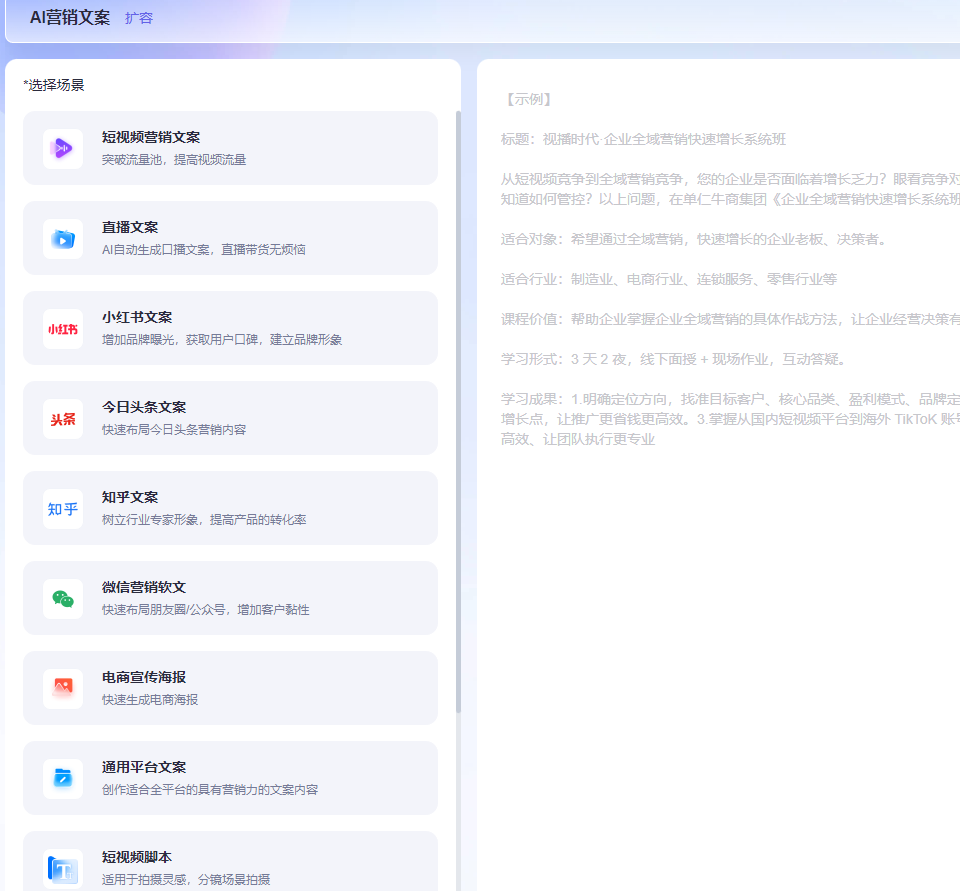Choose the 微信营销软文 scenario
The image size is (960, 891).
tap(230, 597)
